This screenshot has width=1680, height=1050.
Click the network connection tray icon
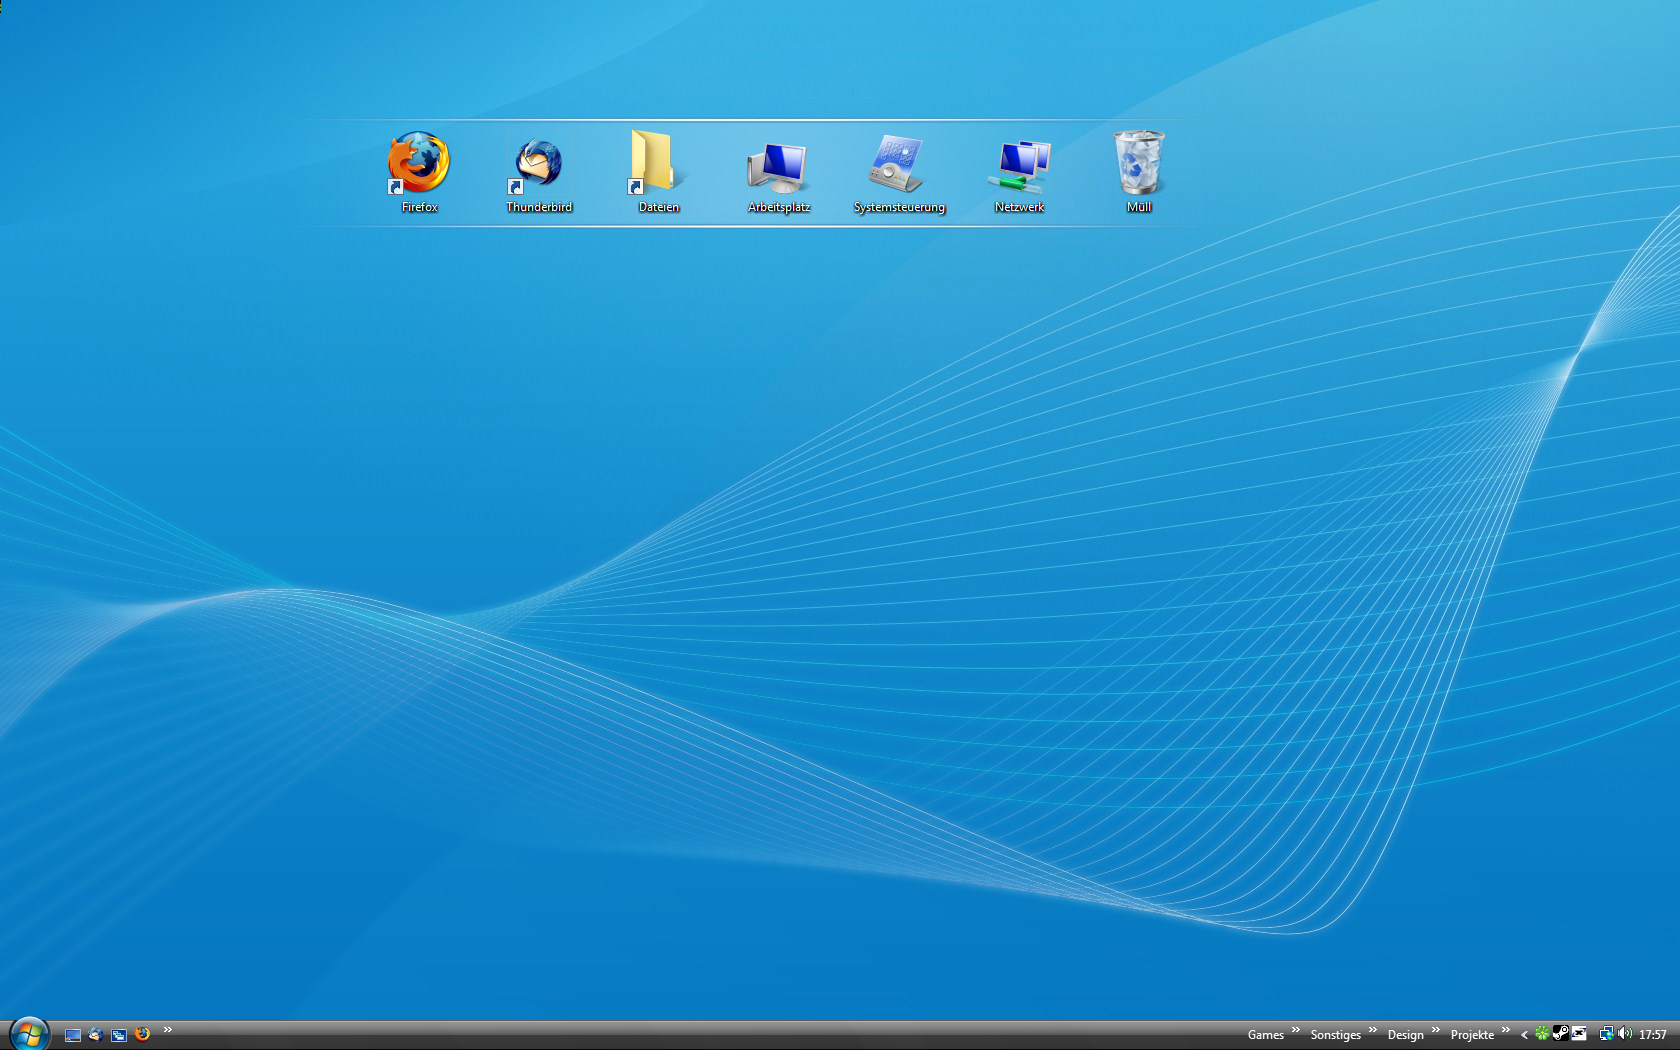coord(1606,1034)
